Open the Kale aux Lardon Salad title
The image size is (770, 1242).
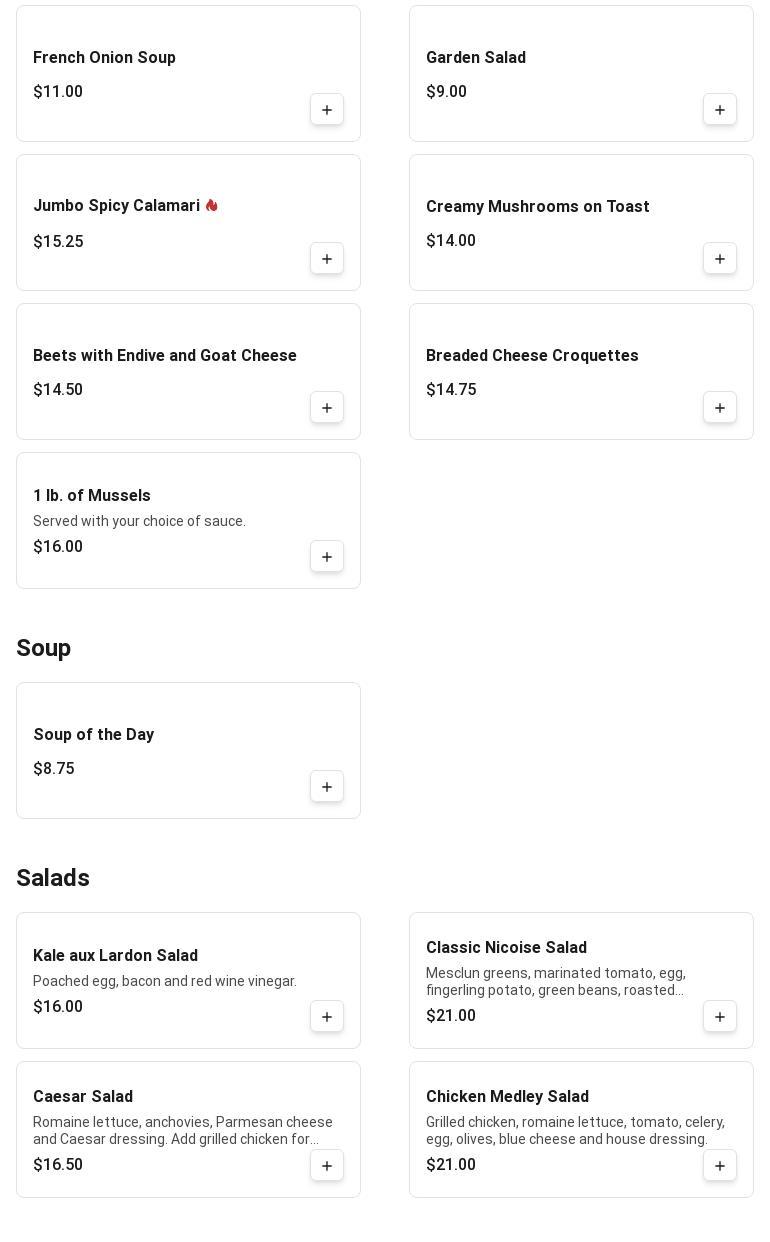115,956
